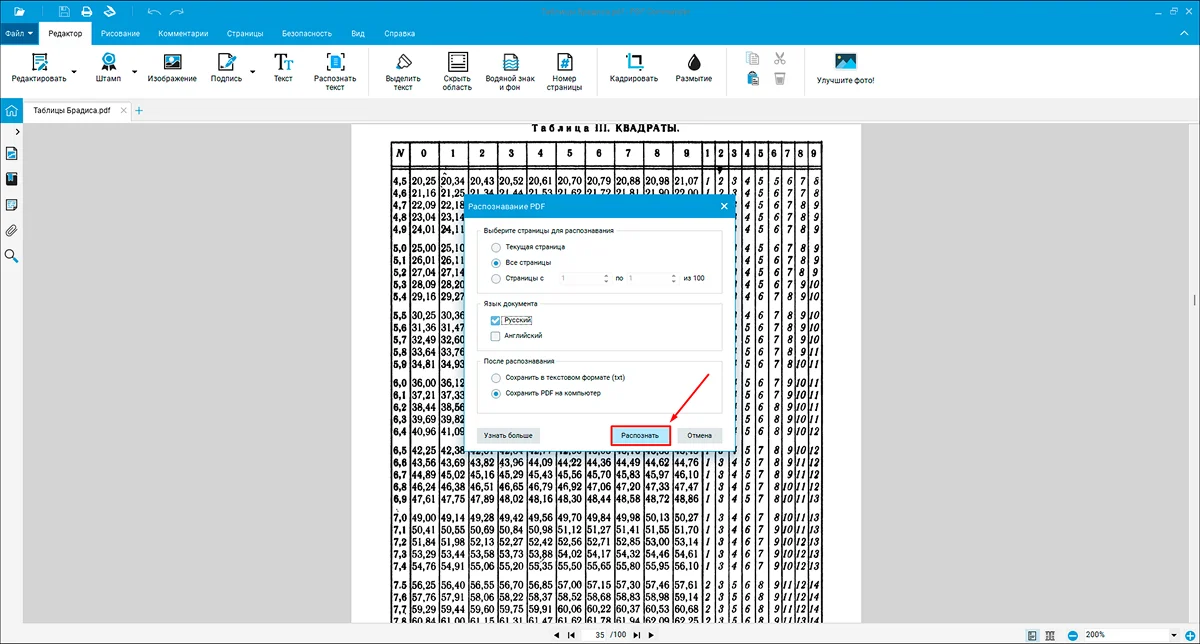Expand the Edit (Редактировать) dropdown arrow

point(77,72)
